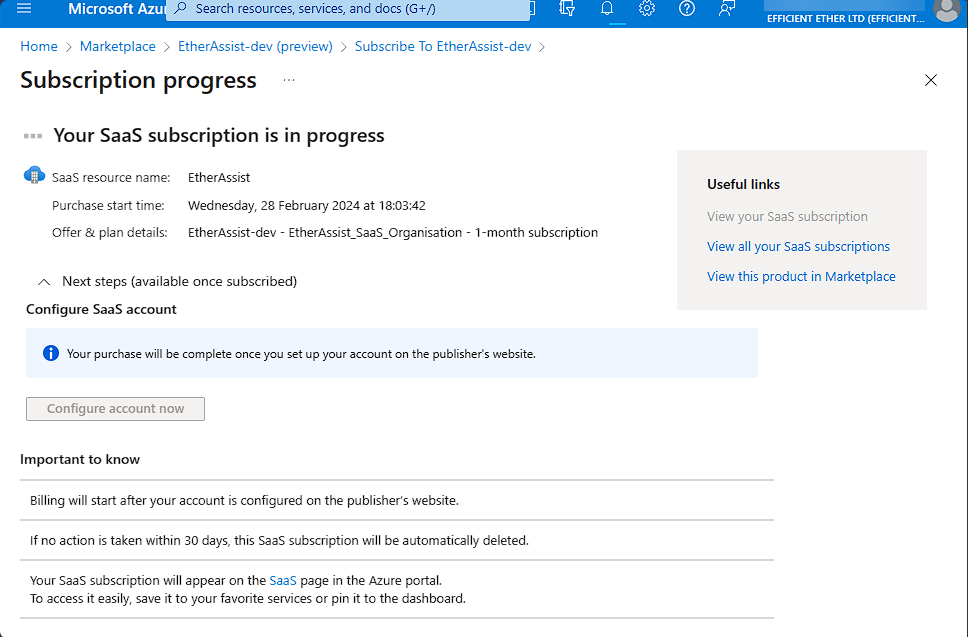Click the Useful links heading

(x=743, y=184)
